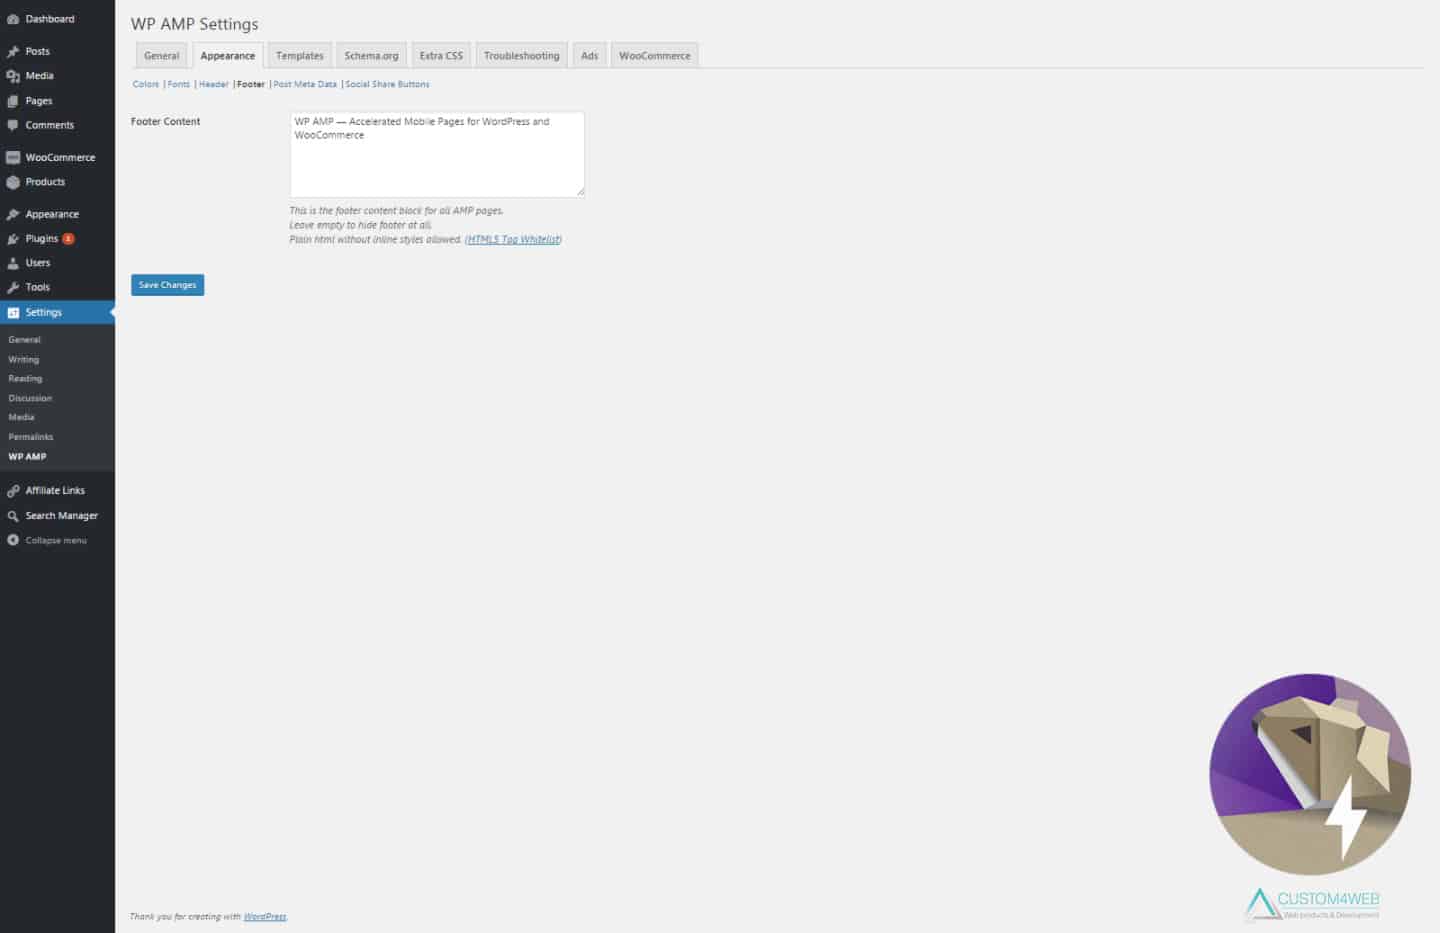This screenshot has height=933, width=1440.
Task: Switch to the General tab
Action: [161, 56]
